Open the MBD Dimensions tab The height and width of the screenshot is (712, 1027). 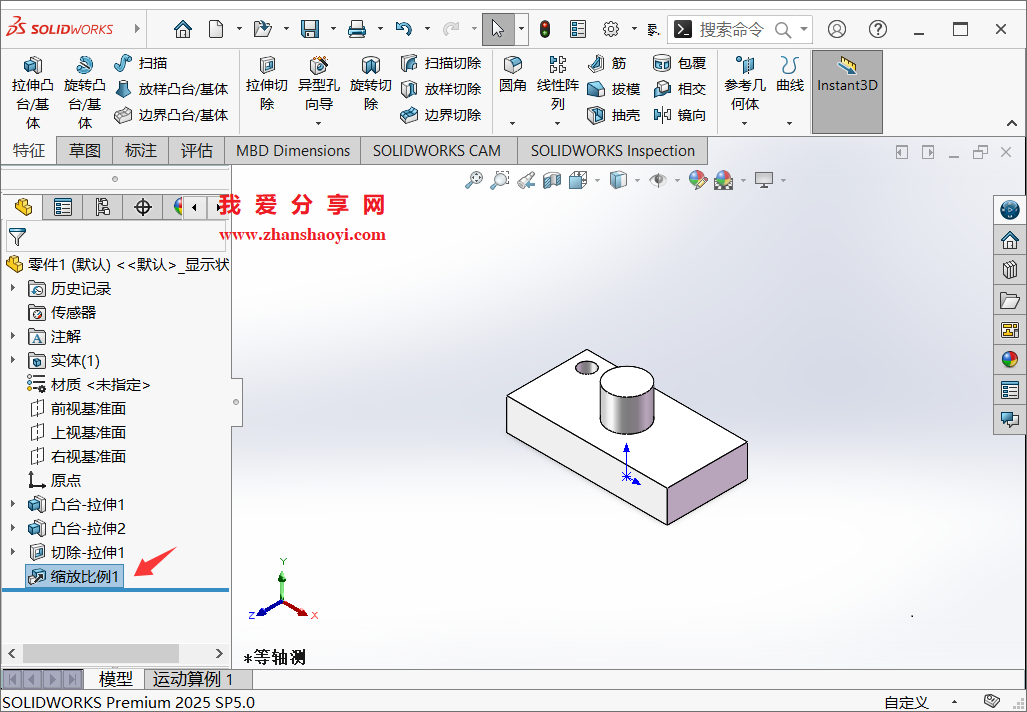(x=293, y=151)
